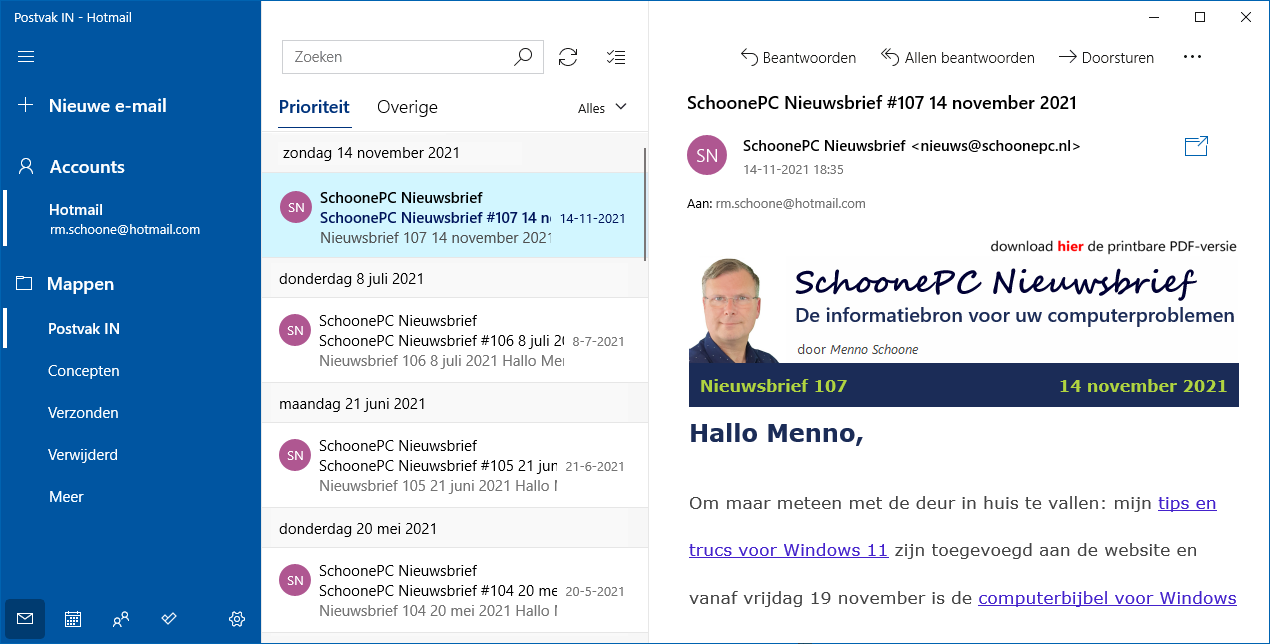
Task: Select the donderdag 20 mei 2021 header
Action: pos(453,529)
